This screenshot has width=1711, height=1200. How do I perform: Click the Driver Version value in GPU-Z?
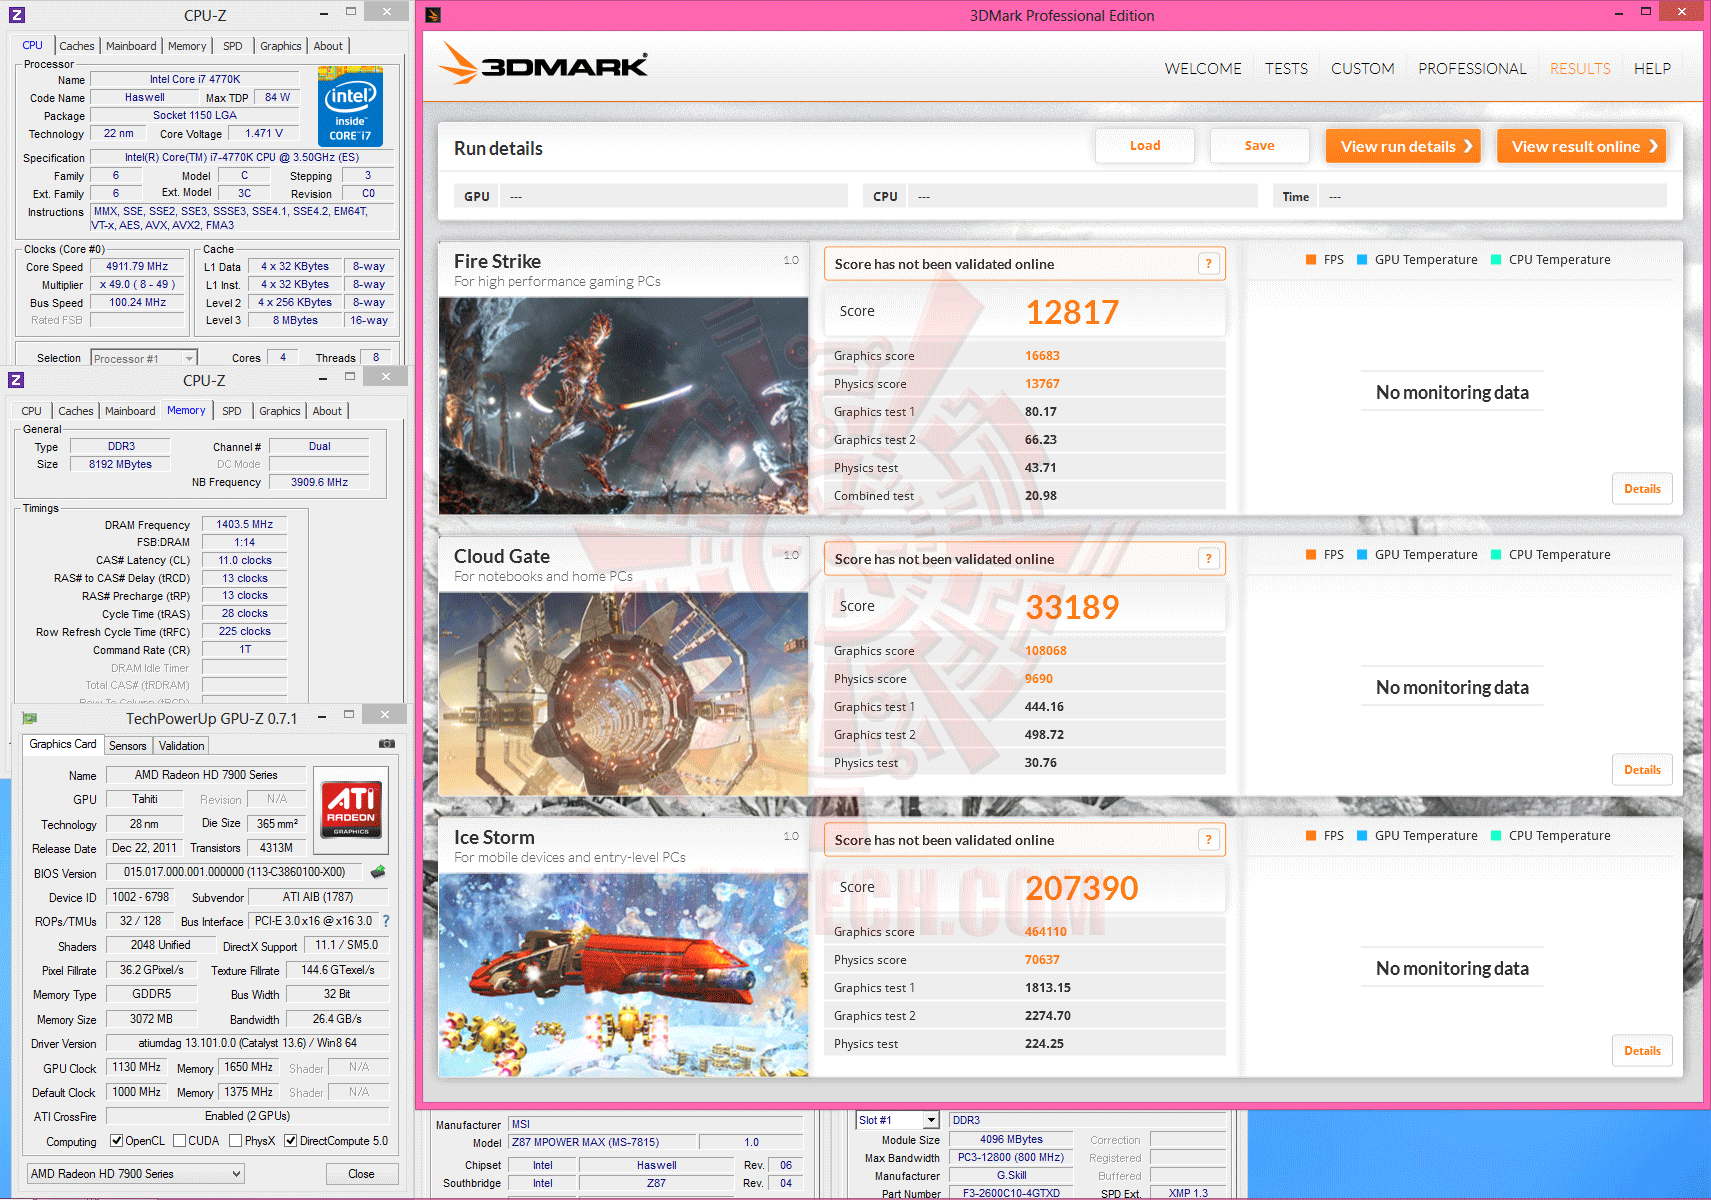(x=248, y=1043)
